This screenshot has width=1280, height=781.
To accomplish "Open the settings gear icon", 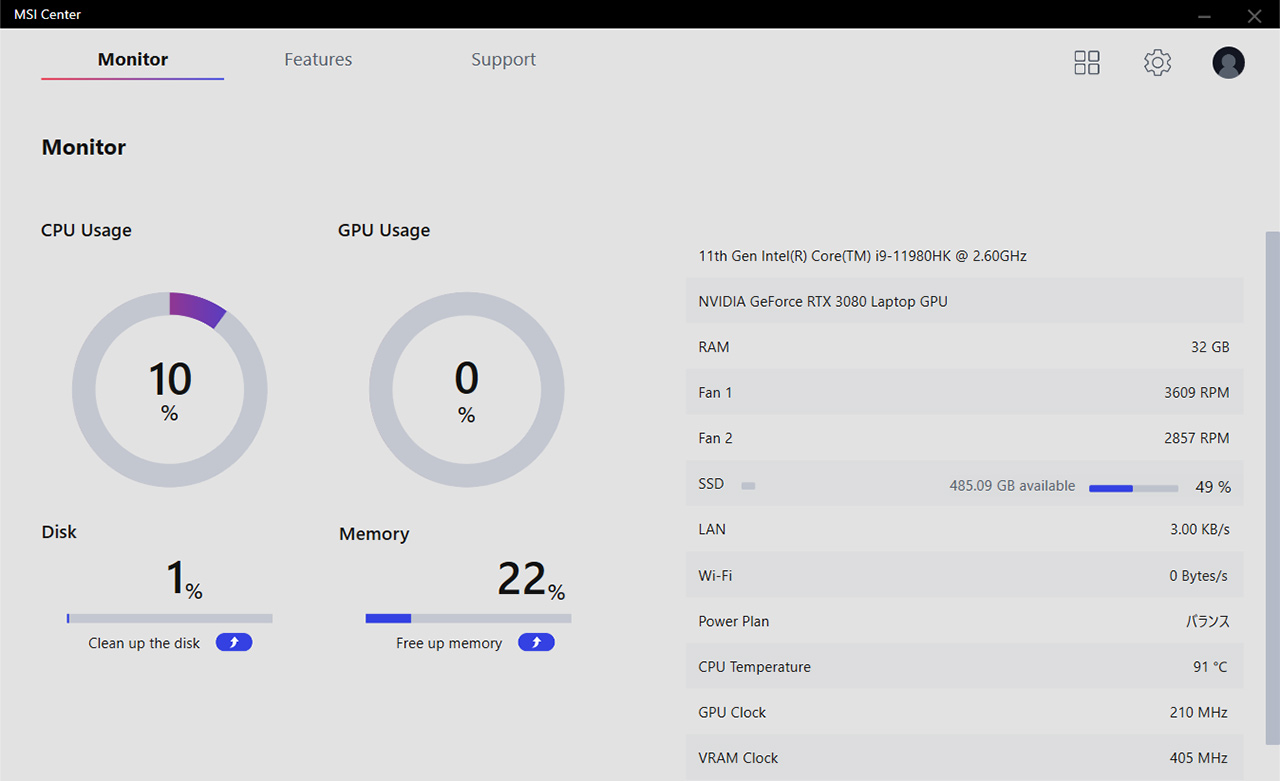I will click(1157, 62).
